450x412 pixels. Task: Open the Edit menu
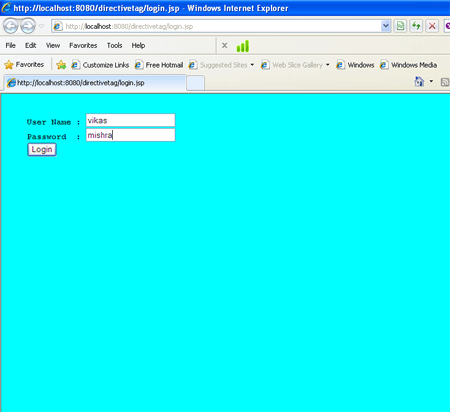click(31, 45)
